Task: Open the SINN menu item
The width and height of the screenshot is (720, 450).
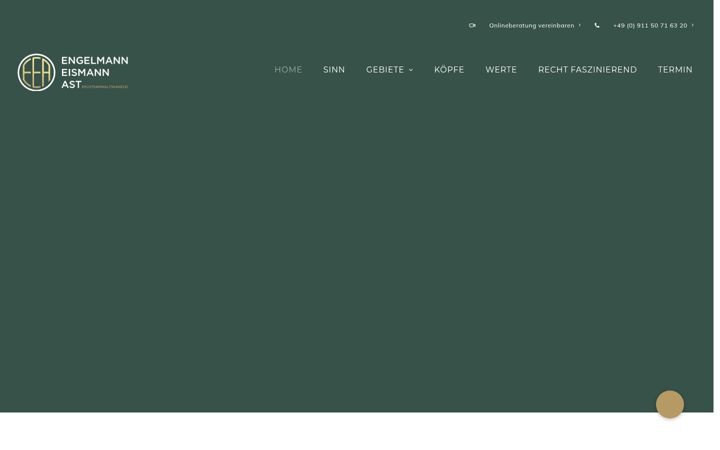Action: pyautogui.click(x=334, y=70)
